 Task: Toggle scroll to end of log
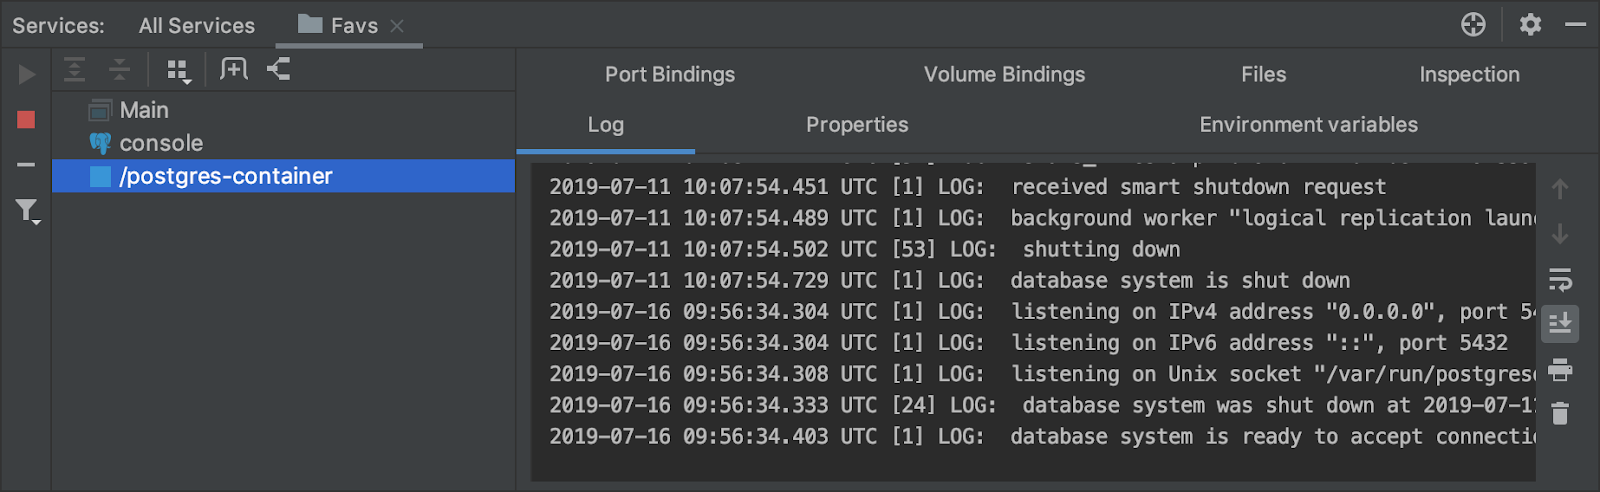1560,324
